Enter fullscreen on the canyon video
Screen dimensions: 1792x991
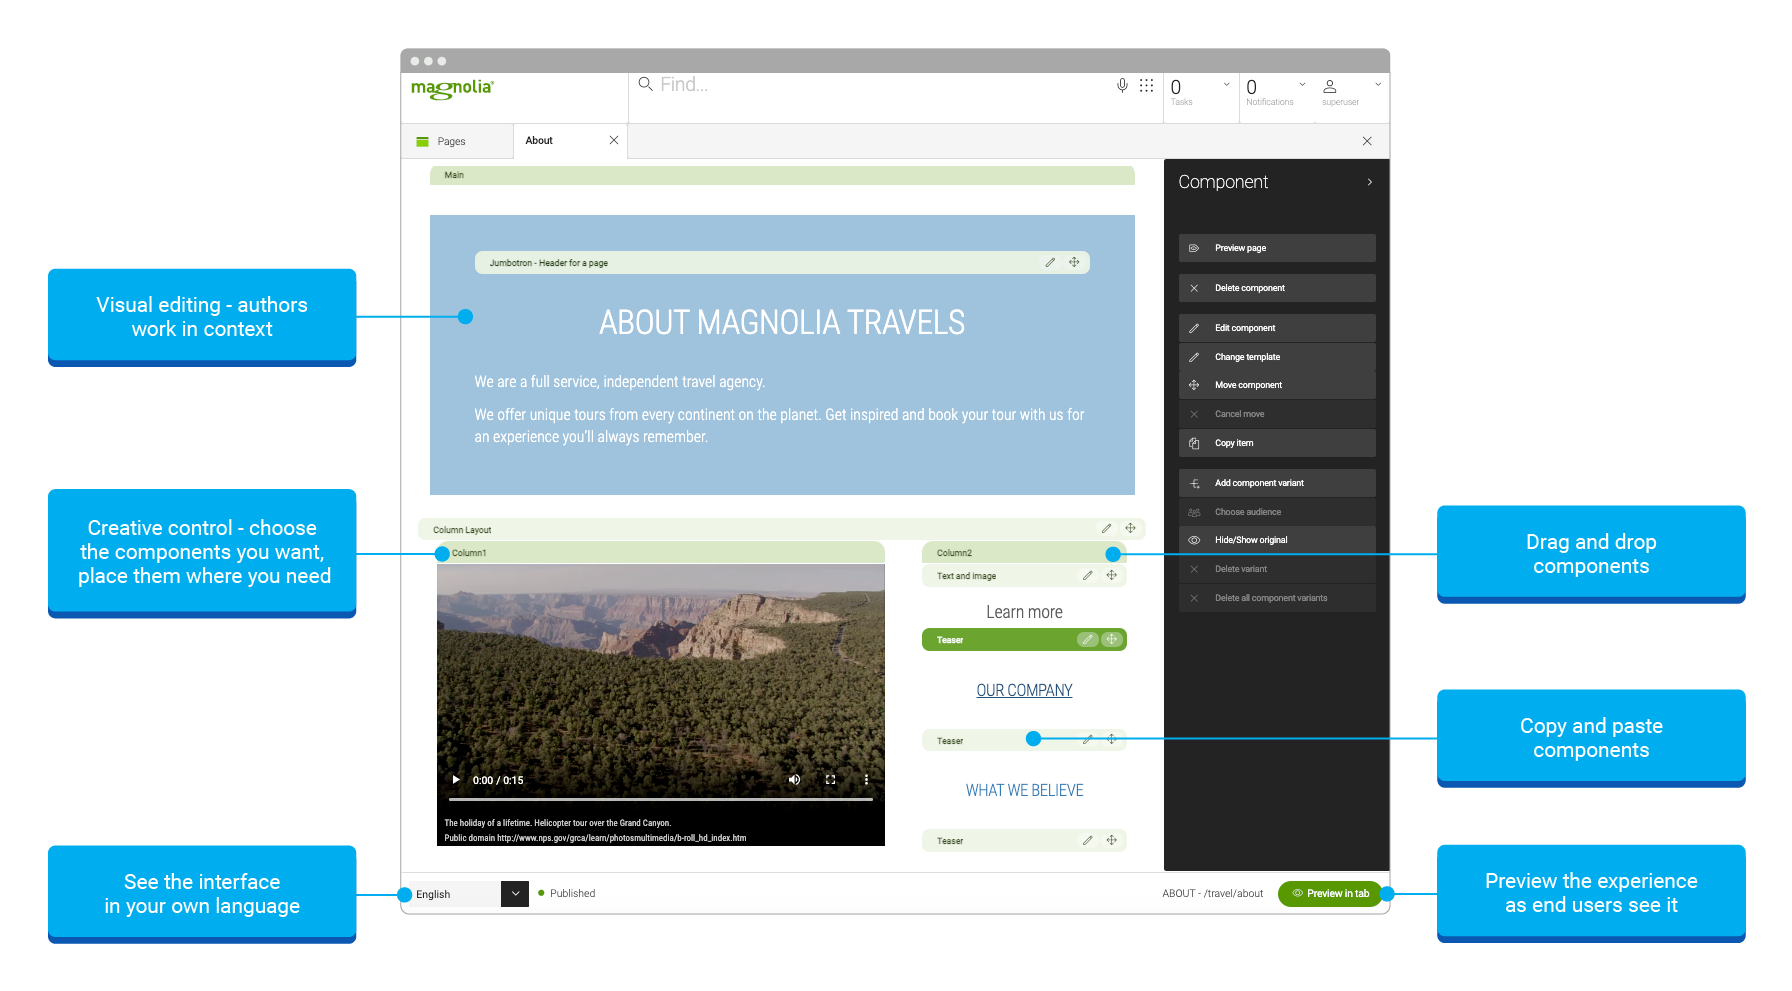click(x=830, y=780)
